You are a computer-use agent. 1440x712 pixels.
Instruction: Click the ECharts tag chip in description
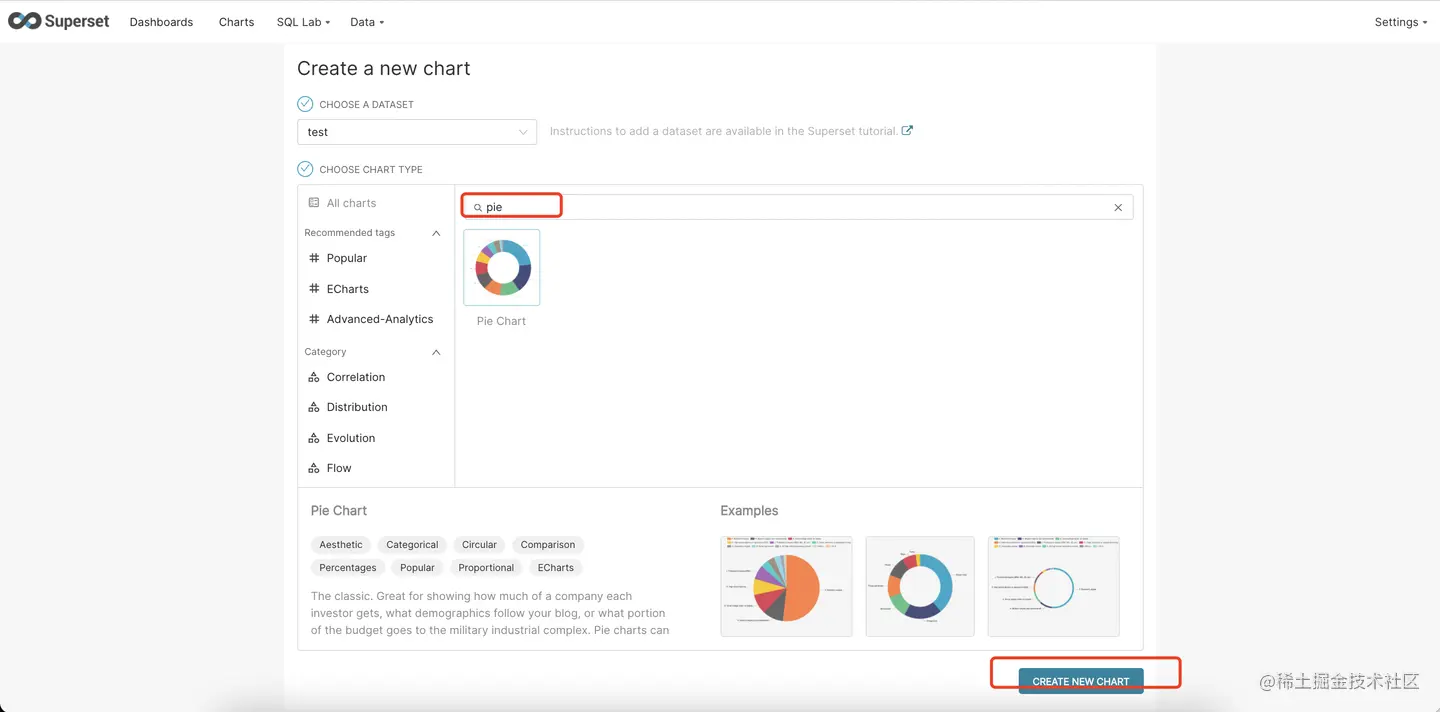556,568
